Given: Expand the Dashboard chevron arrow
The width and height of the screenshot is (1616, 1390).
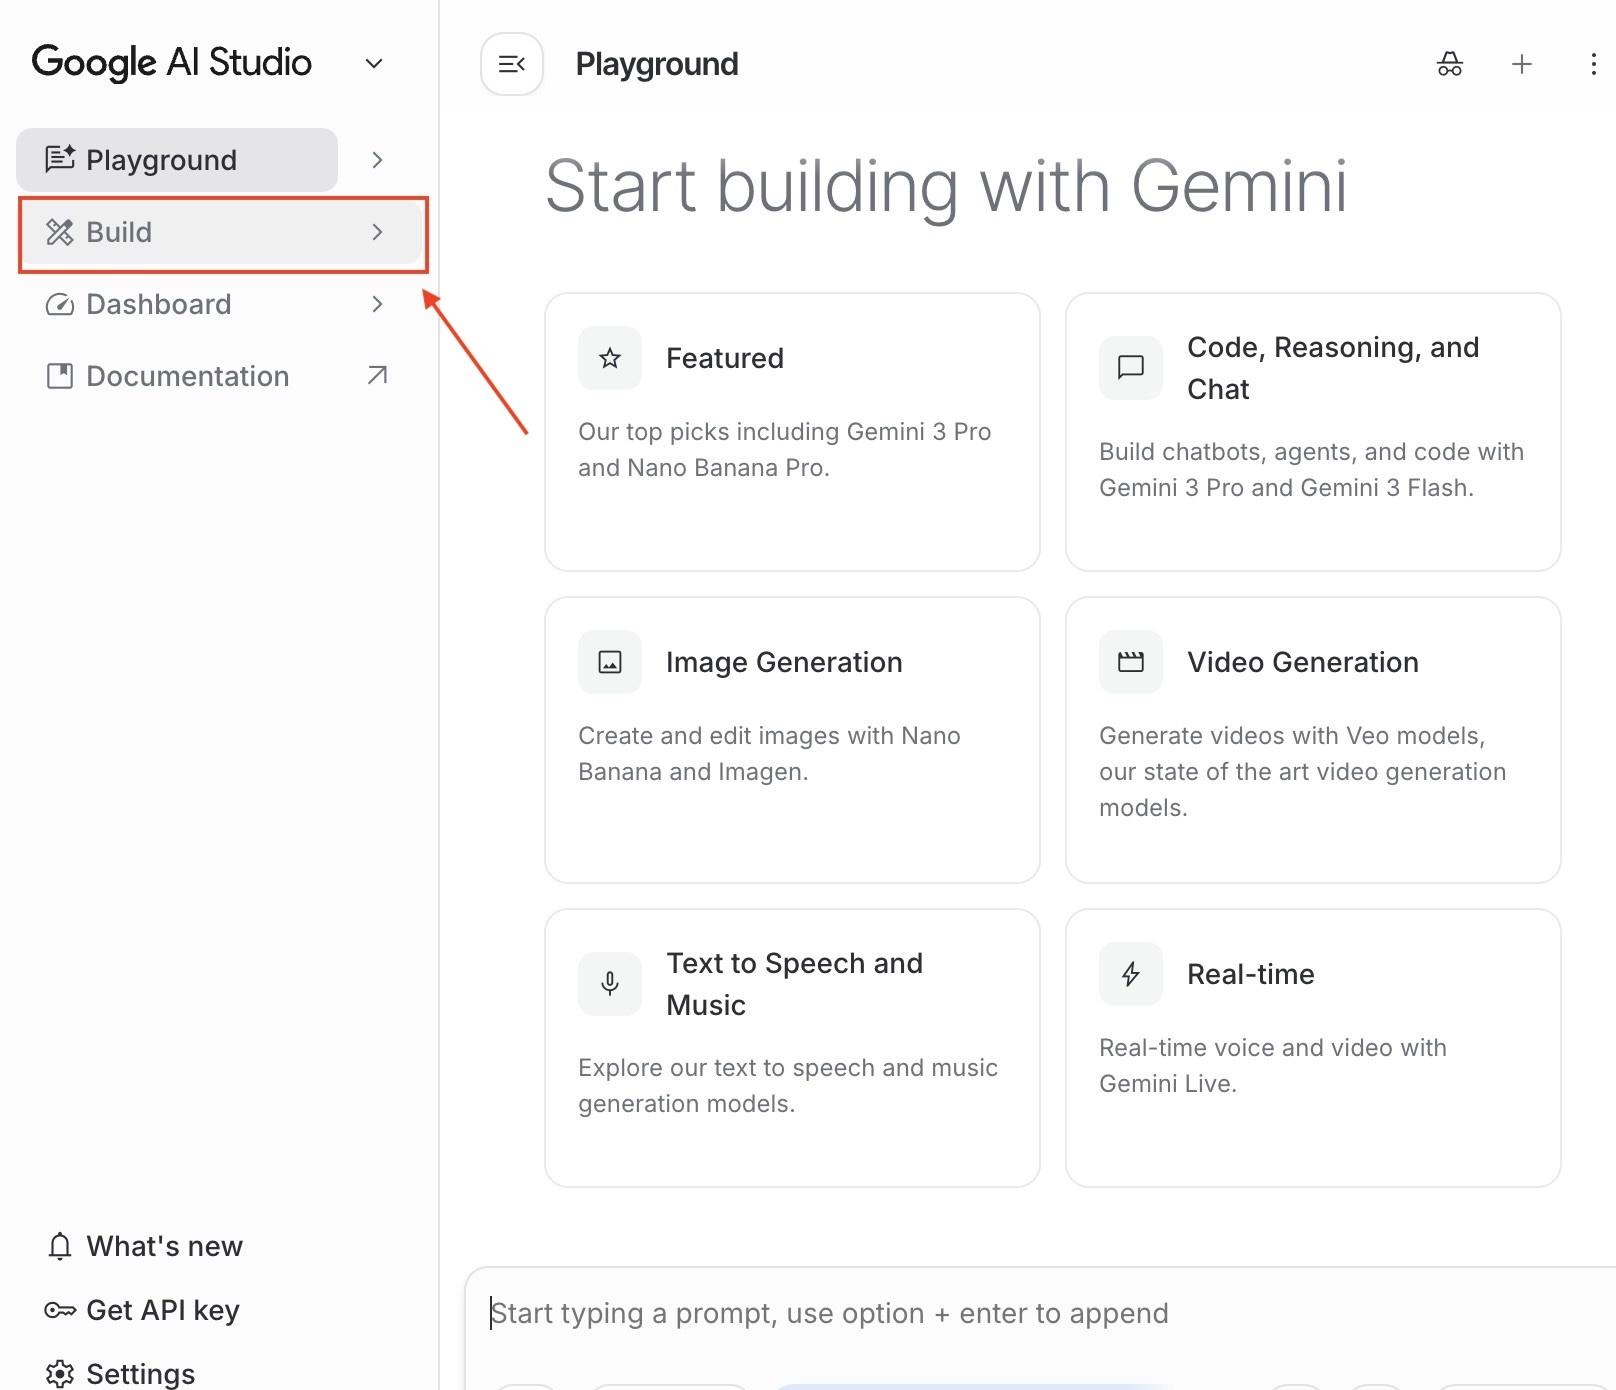Looking at the screenshot, I should tap(377, 304).
